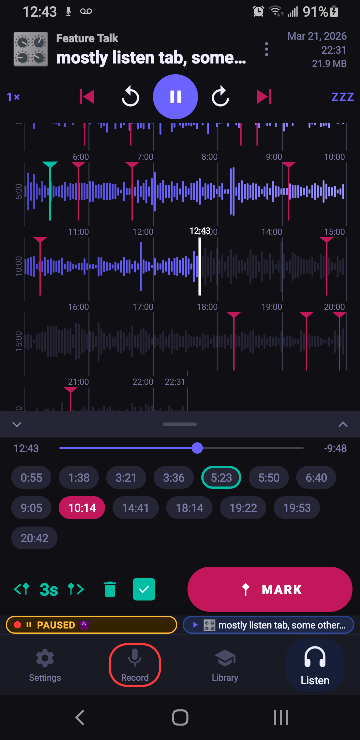Tap the Feature Talk category label
Screen dimensions: 360x740
(87, 38)
